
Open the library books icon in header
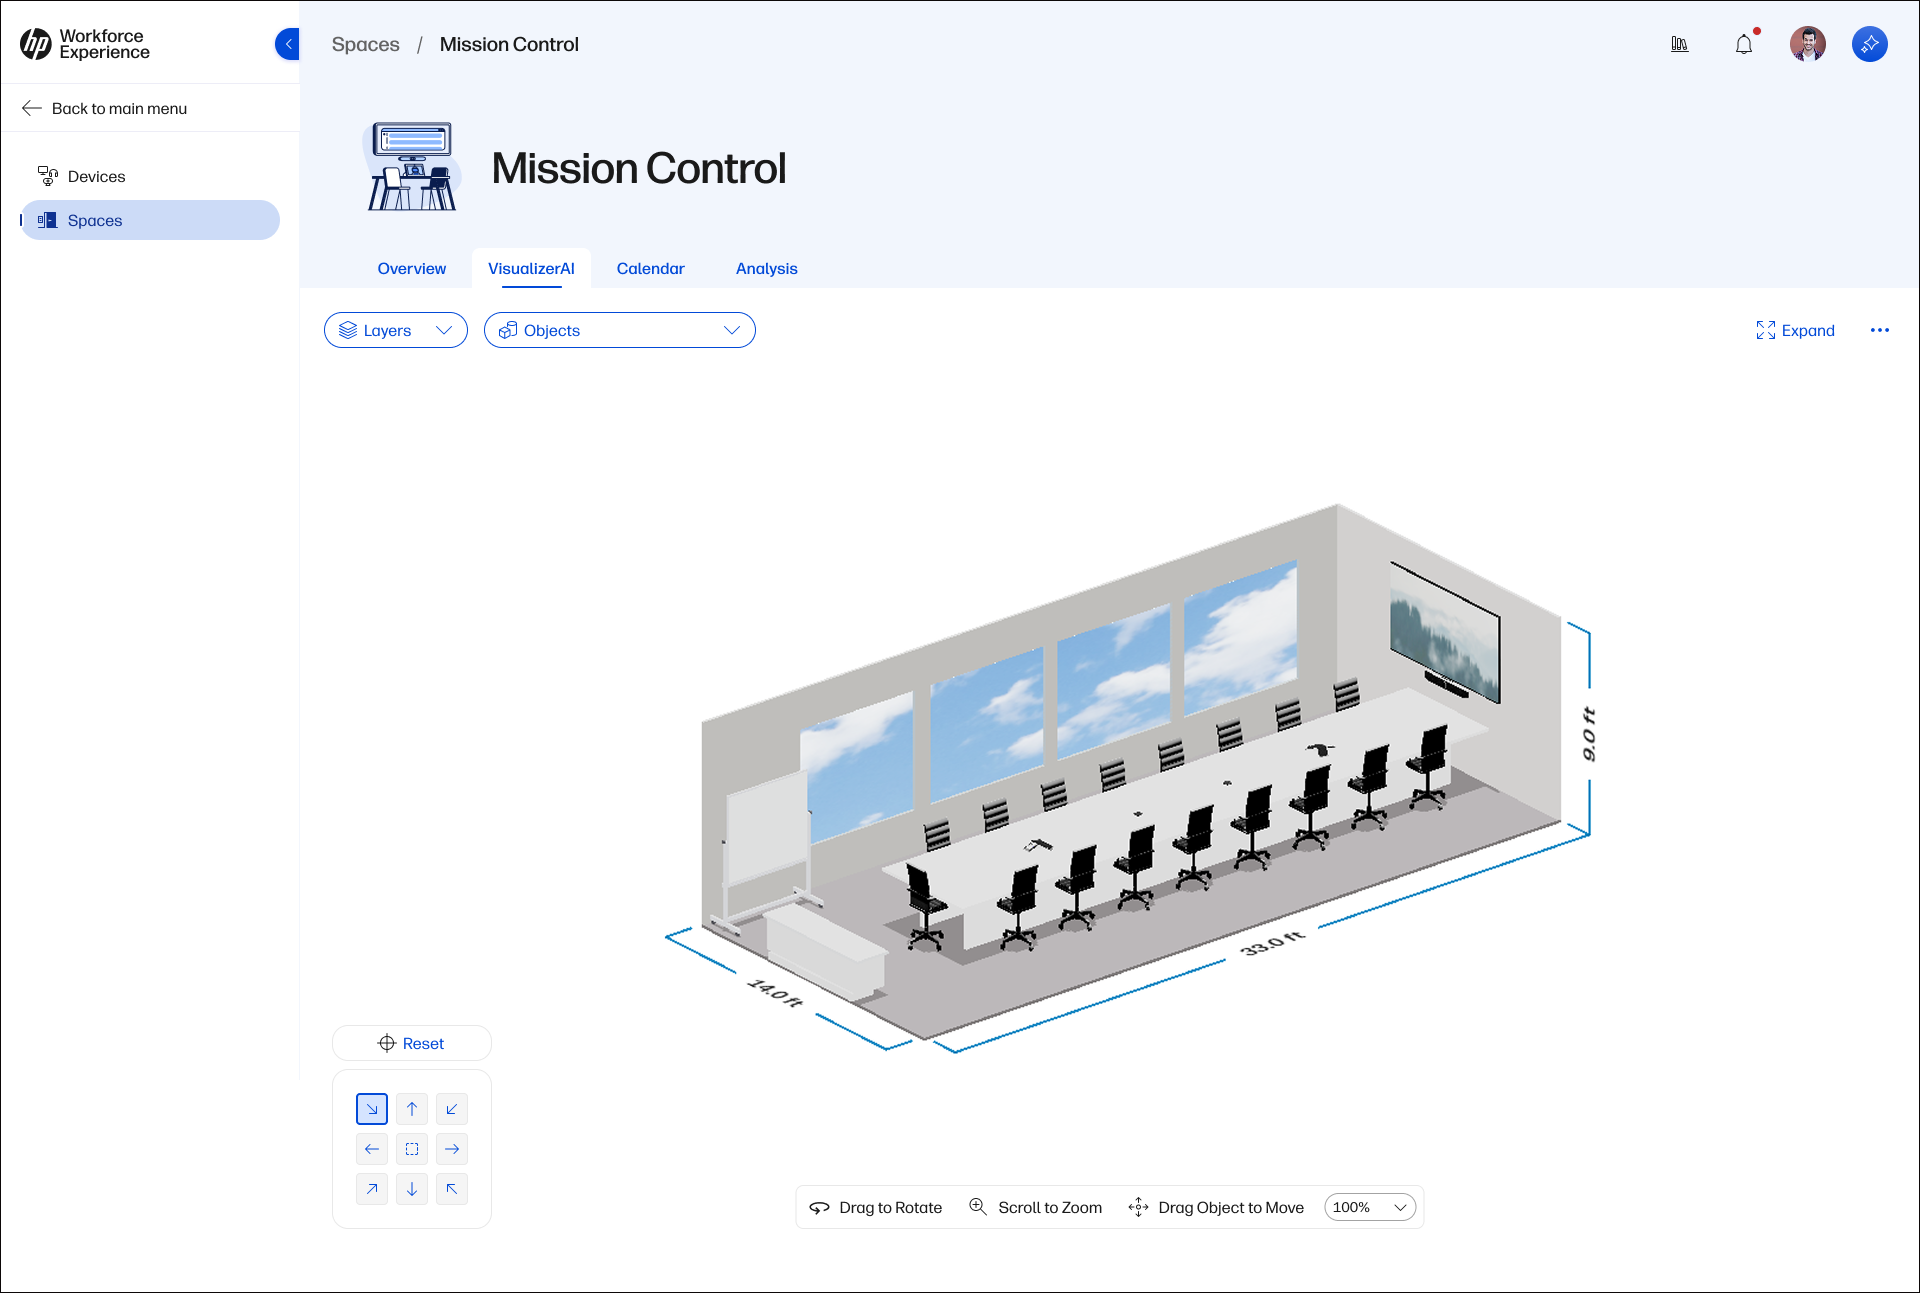coord(1680,44)
